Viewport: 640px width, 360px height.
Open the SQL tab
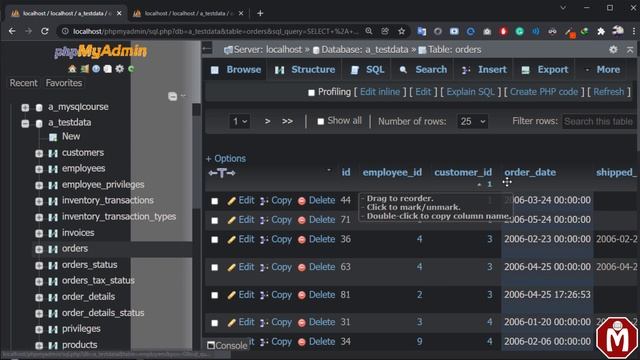(368, 69)
